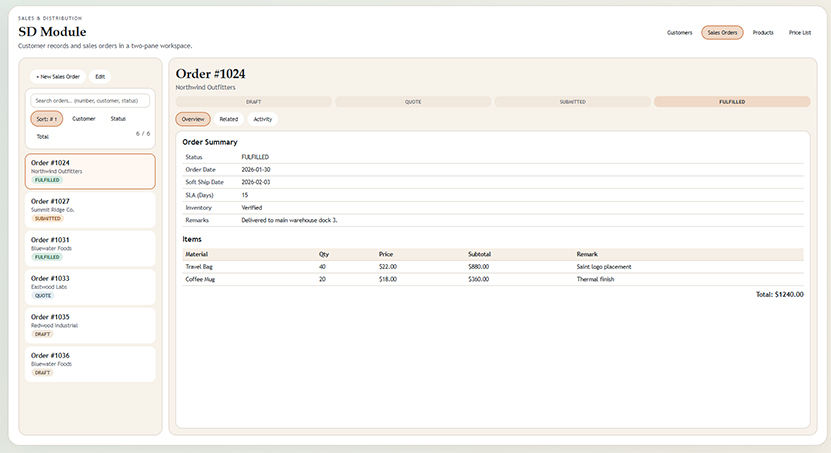
Task: Select the Order #1024 card
Action: 90,171
